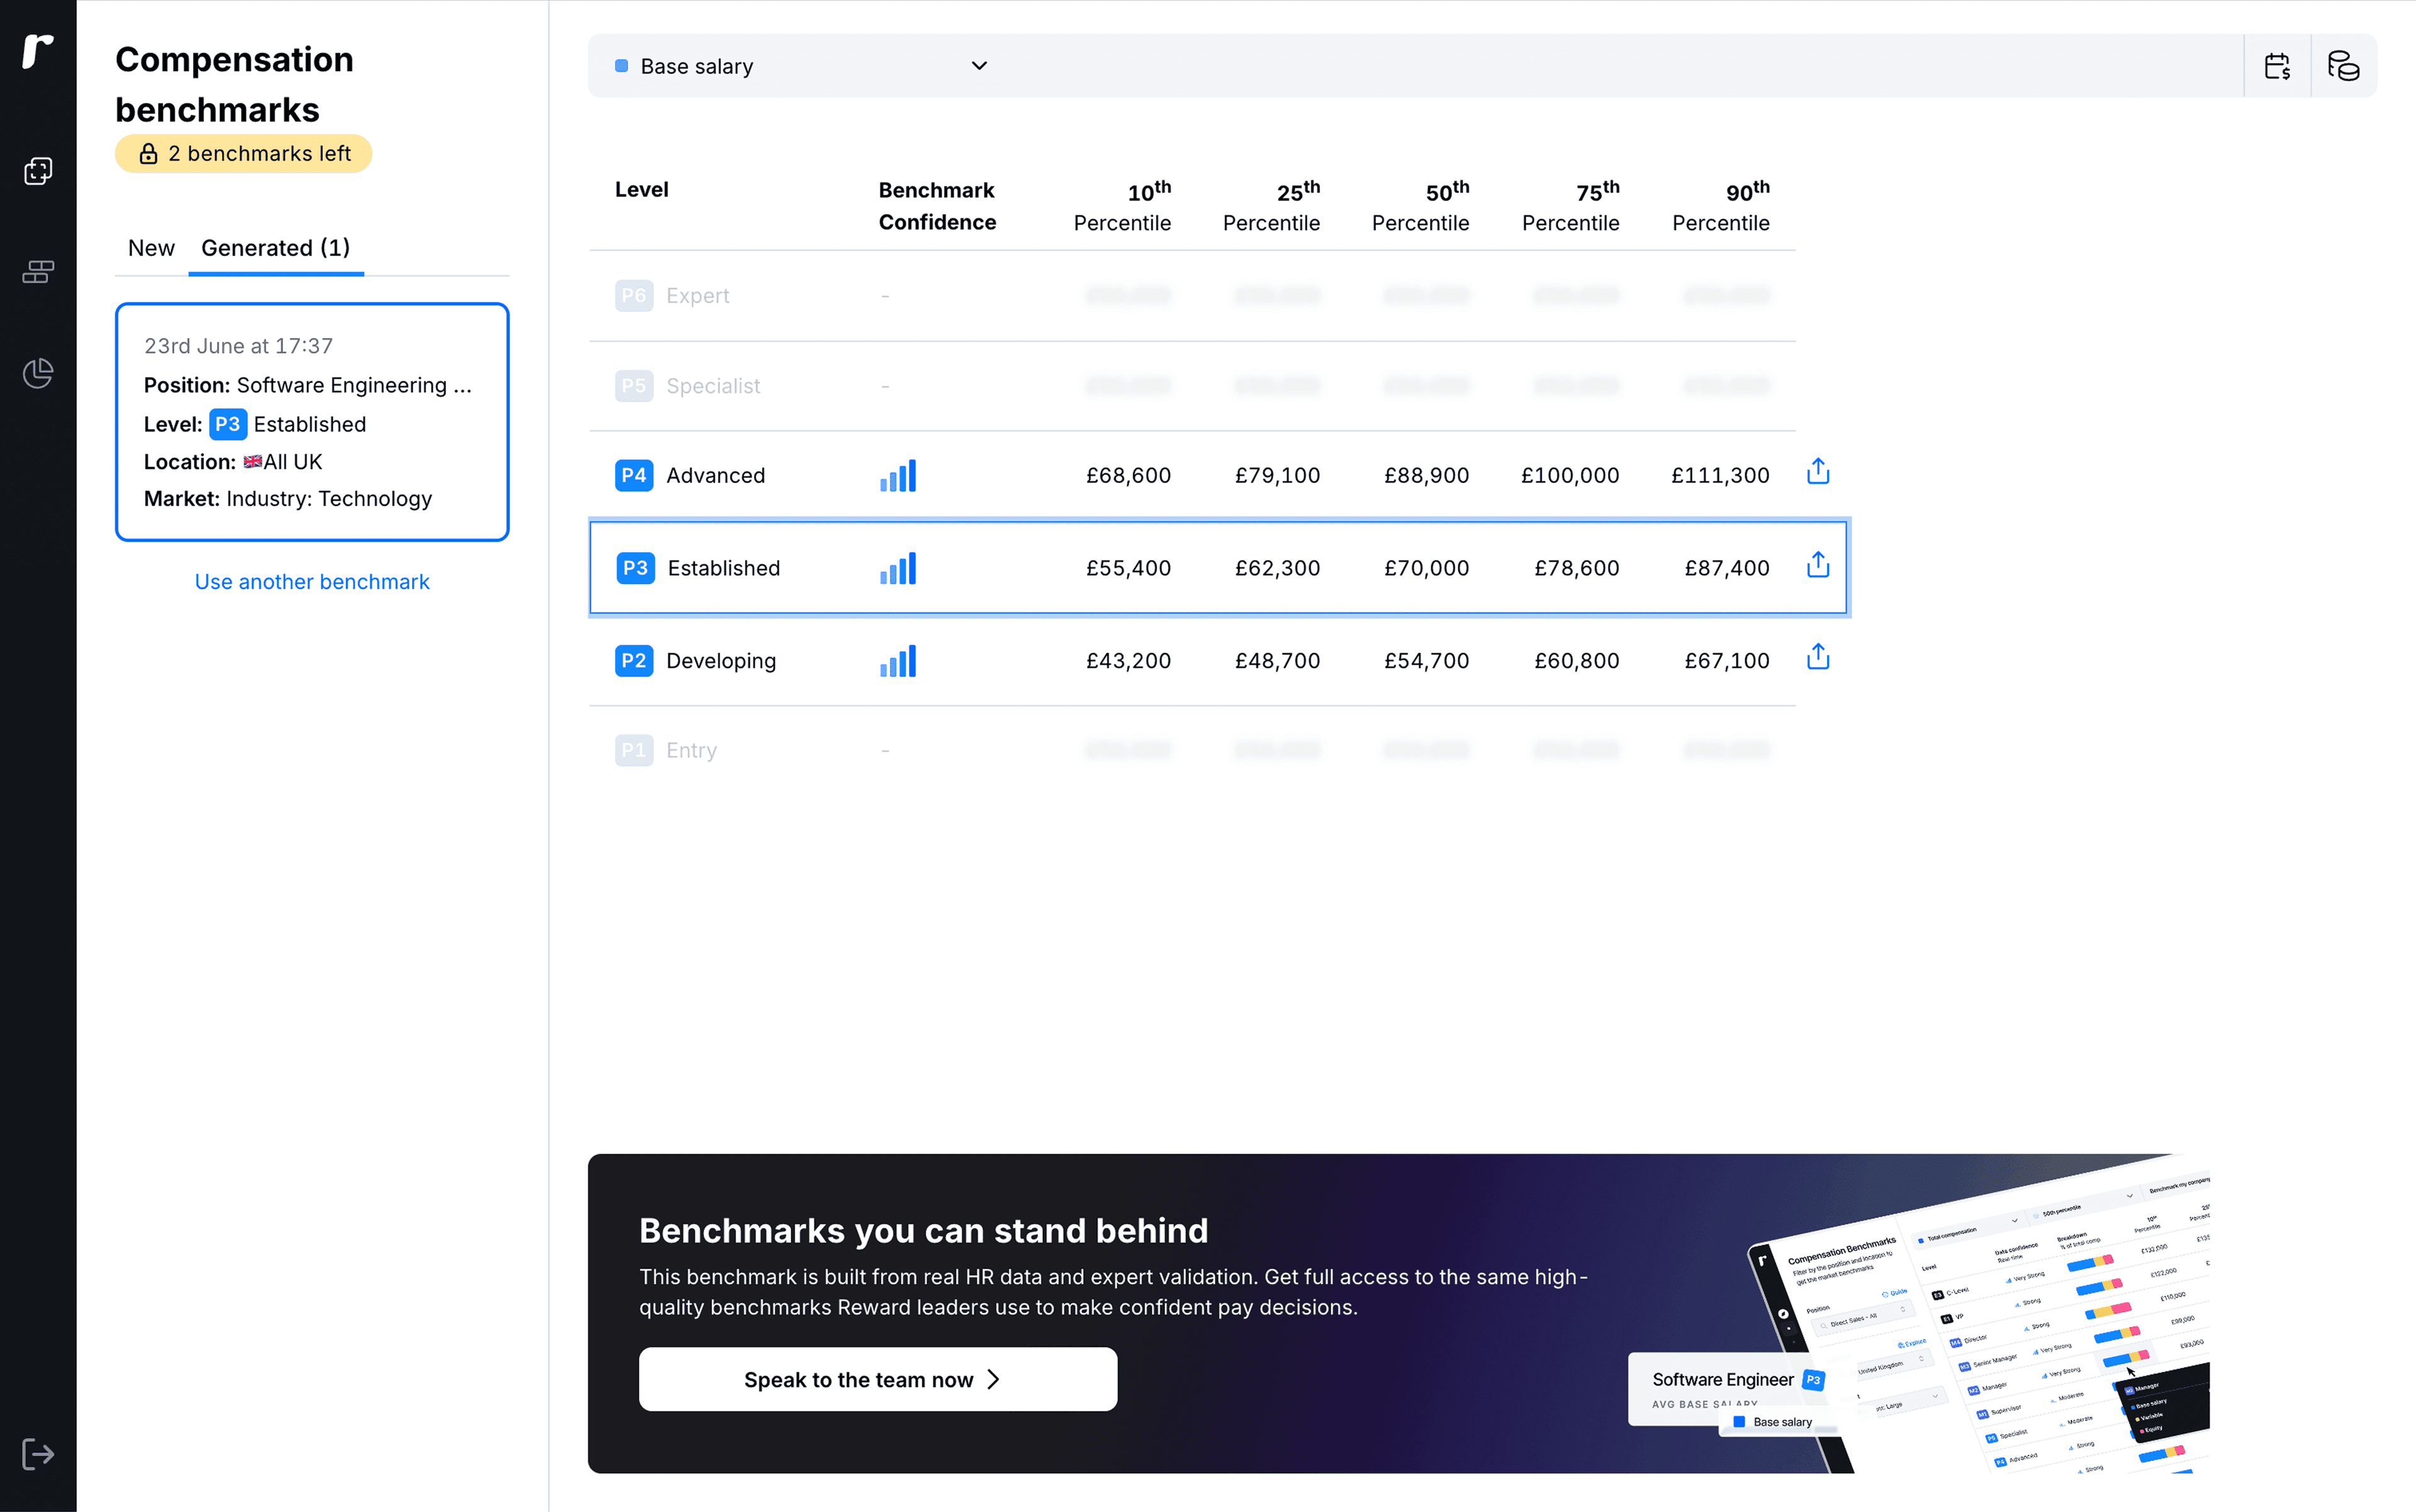This screenshot has height=1512, width=2416.
Task: Click the locked P1 Entry row
Action: click(x=1192, y=750)
